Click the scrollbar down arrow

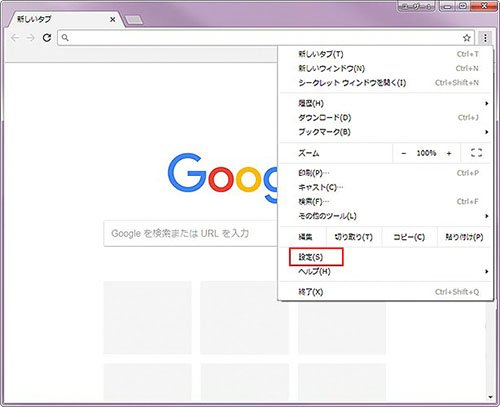[490, 397]
